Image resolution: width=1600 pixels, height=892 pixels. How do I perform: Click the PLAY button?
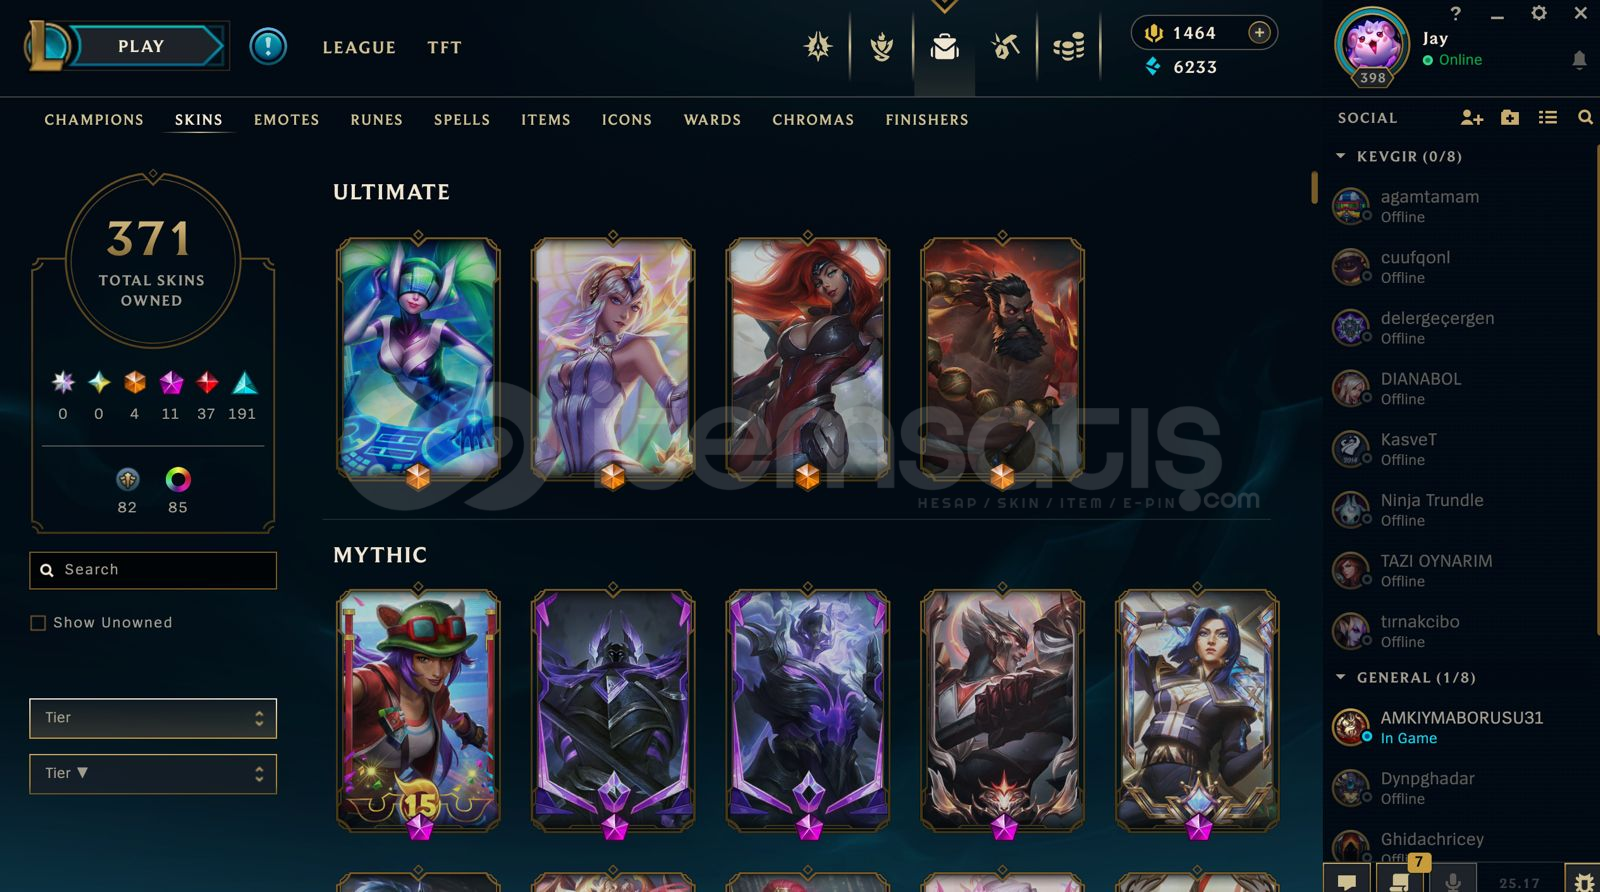142,46
